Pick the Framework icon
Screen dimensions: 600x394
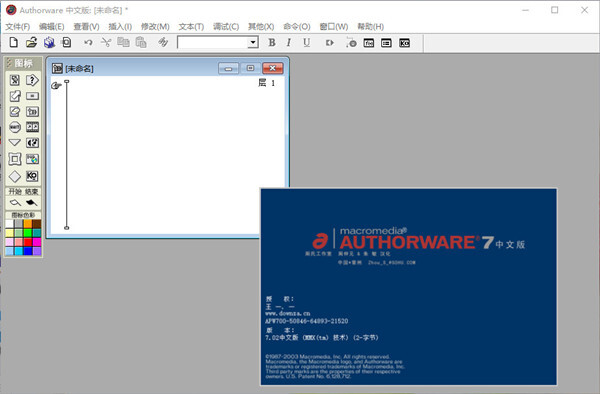(x=15, y=159)
